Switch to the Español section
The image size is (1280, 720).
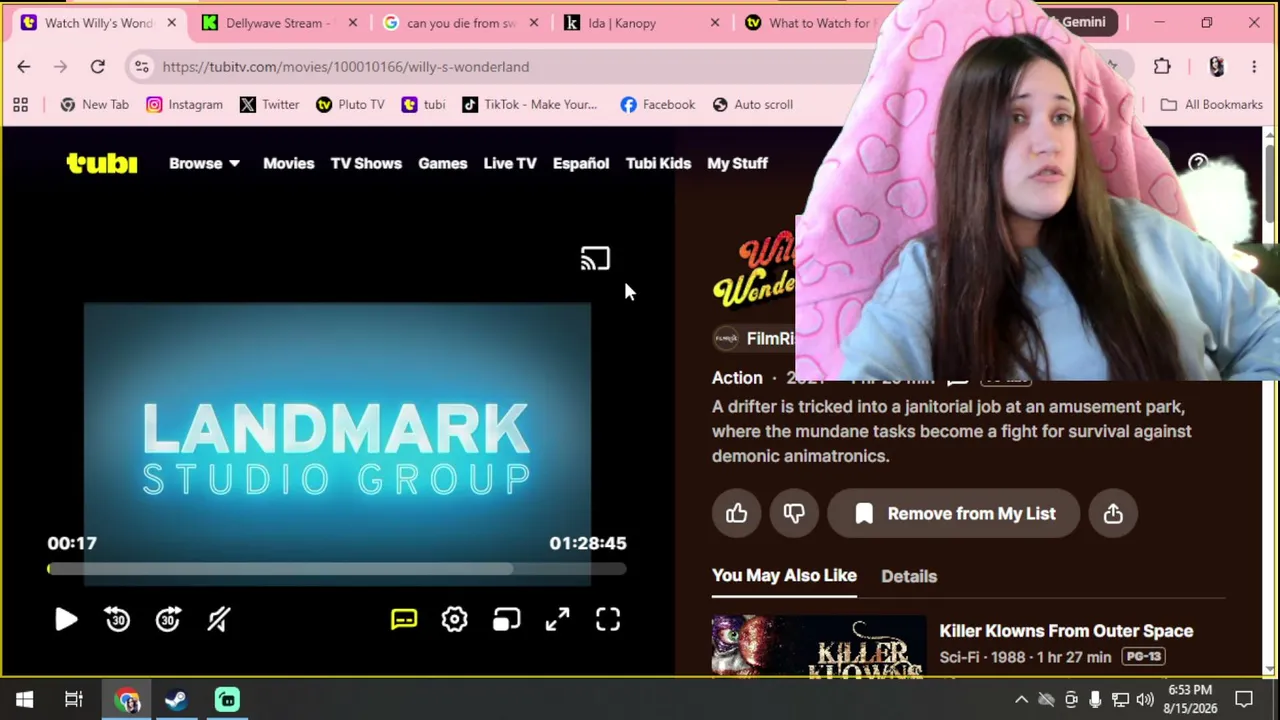pos(581,163)
